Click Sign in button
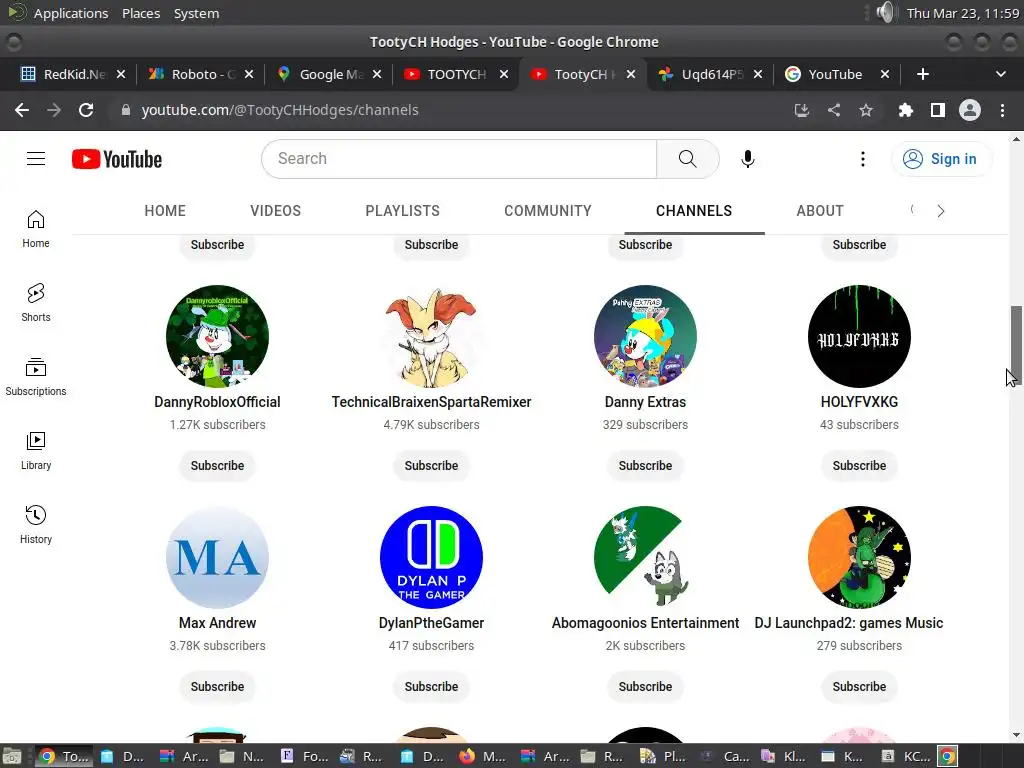 [x=941, y=159]
